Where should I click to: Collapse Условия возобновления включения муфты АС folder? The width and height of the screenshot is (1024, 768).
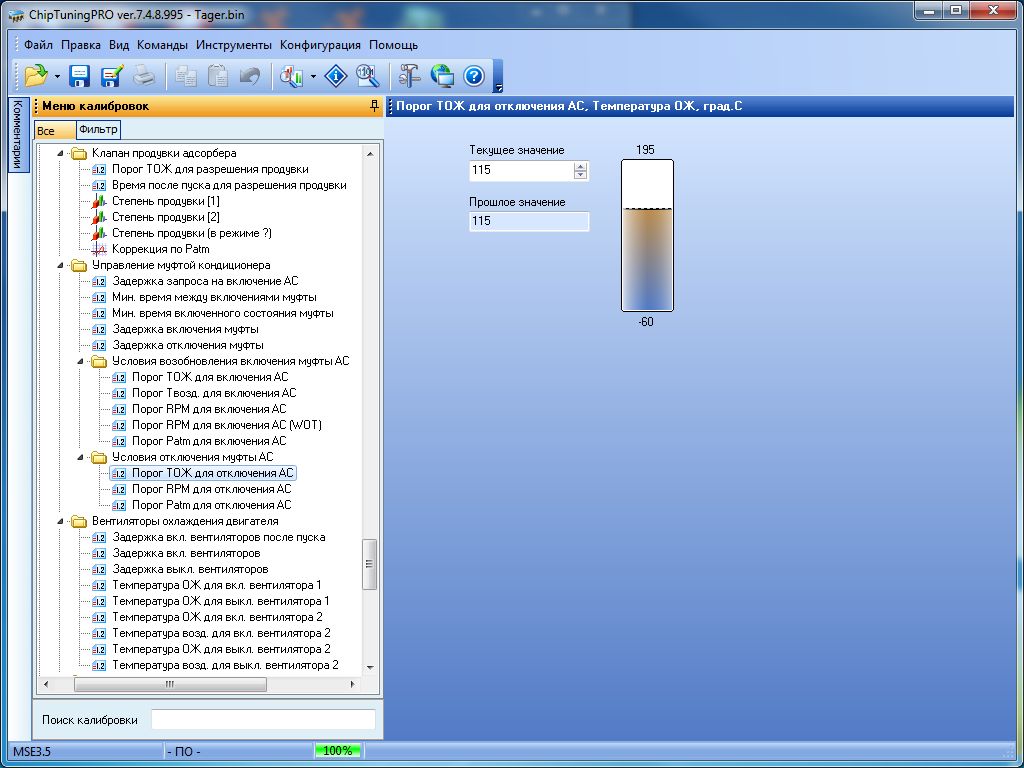(x=80, y=361)
